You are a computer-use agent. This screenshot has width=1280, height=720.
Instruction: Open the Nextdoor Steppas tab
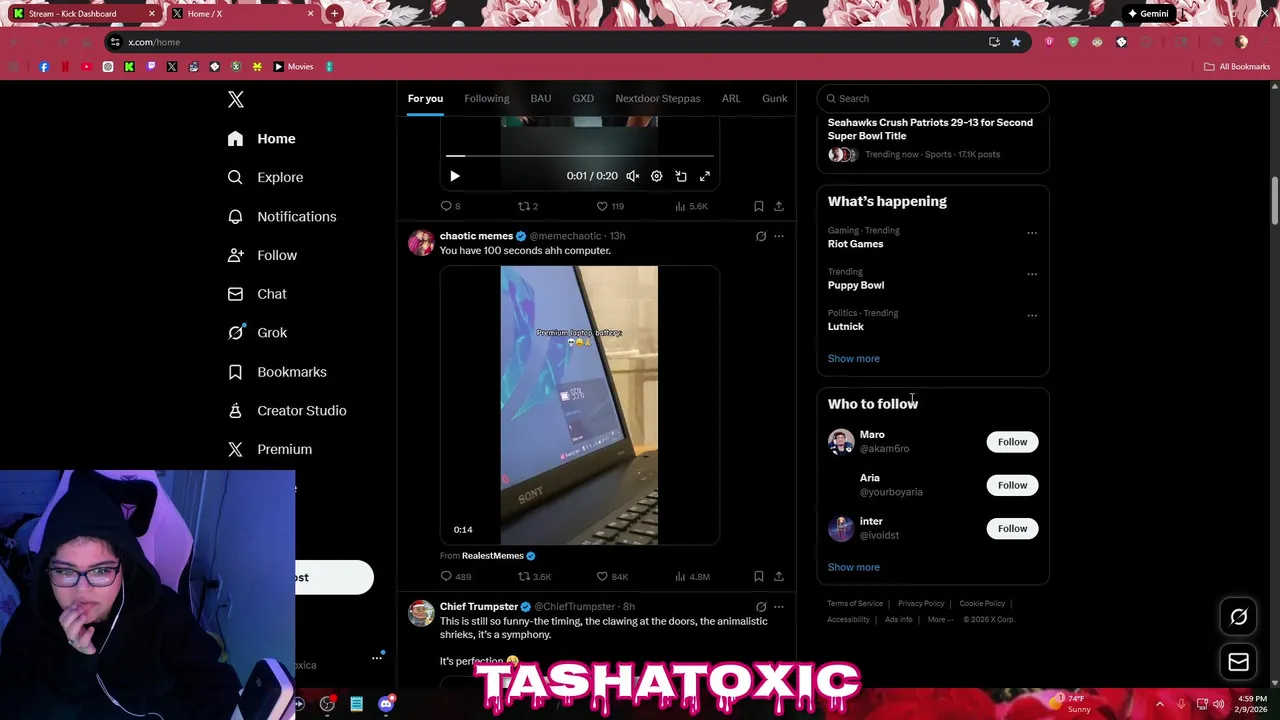click(x=658, y=98)
